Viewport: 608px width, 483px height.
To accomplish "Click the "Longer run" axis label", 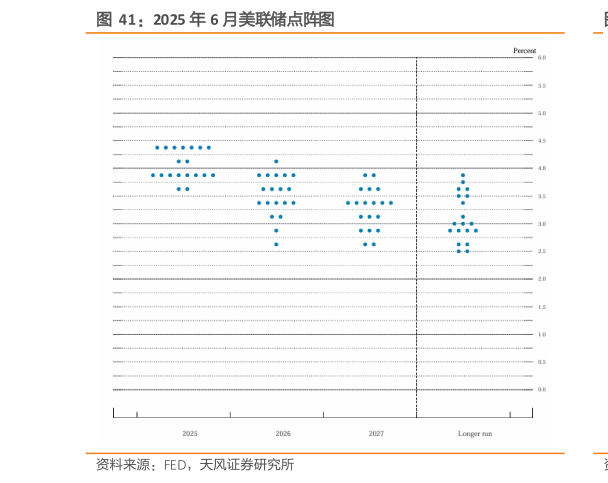I will [475, 433].
